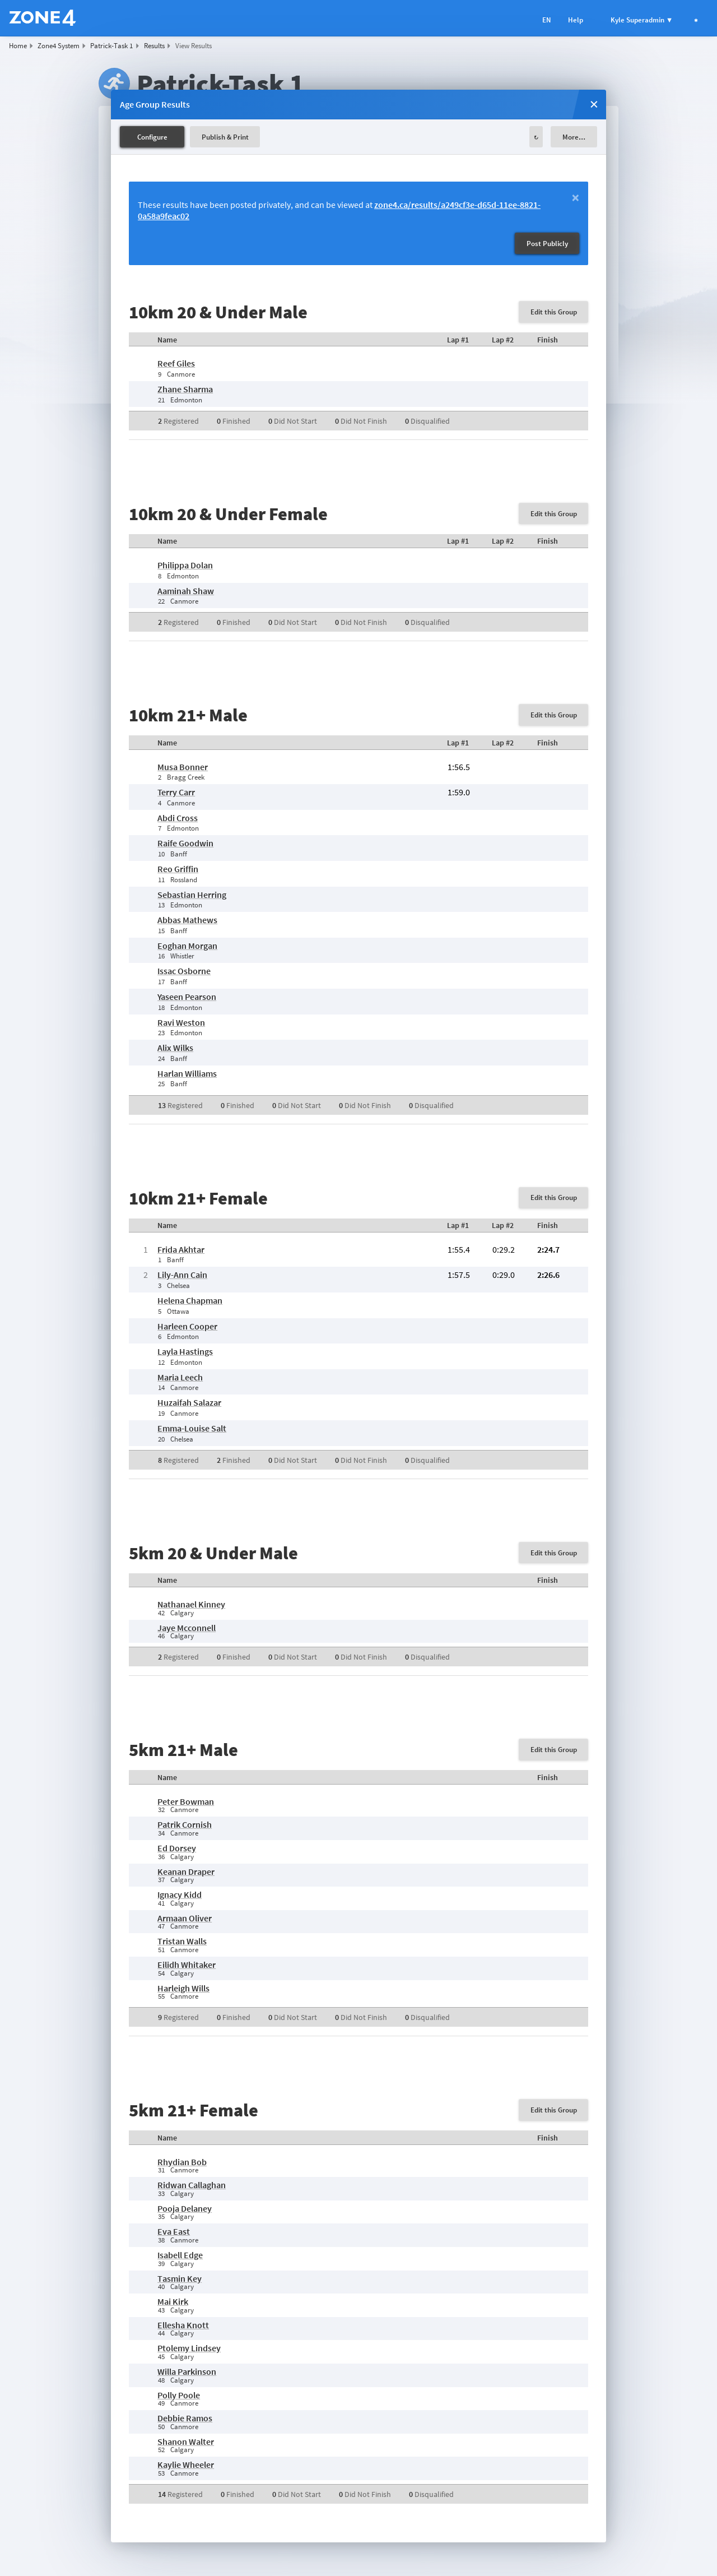Close the Age Group Results dialog

[594, 104]
